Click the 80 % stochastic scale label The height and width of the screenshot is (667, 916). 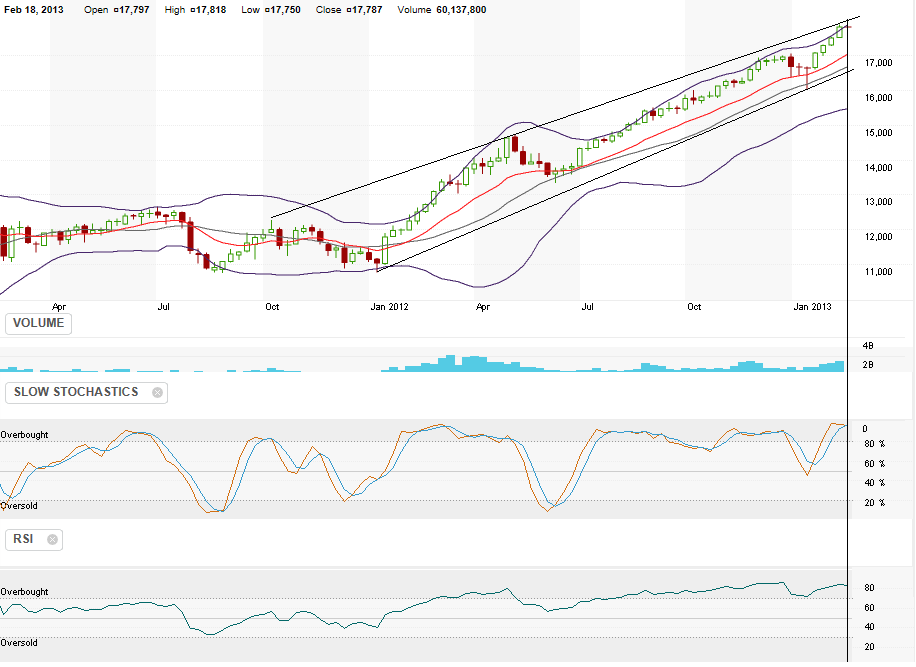[x=874, y=444]
